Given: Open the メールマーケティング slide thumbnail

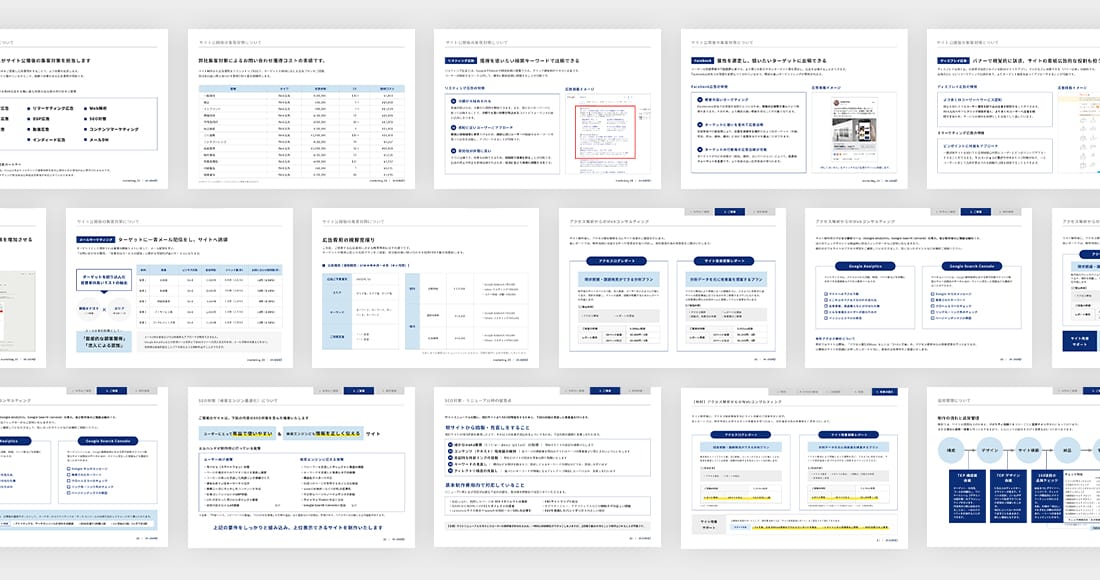Looking at the screenshot, I should tap(180, 288).
